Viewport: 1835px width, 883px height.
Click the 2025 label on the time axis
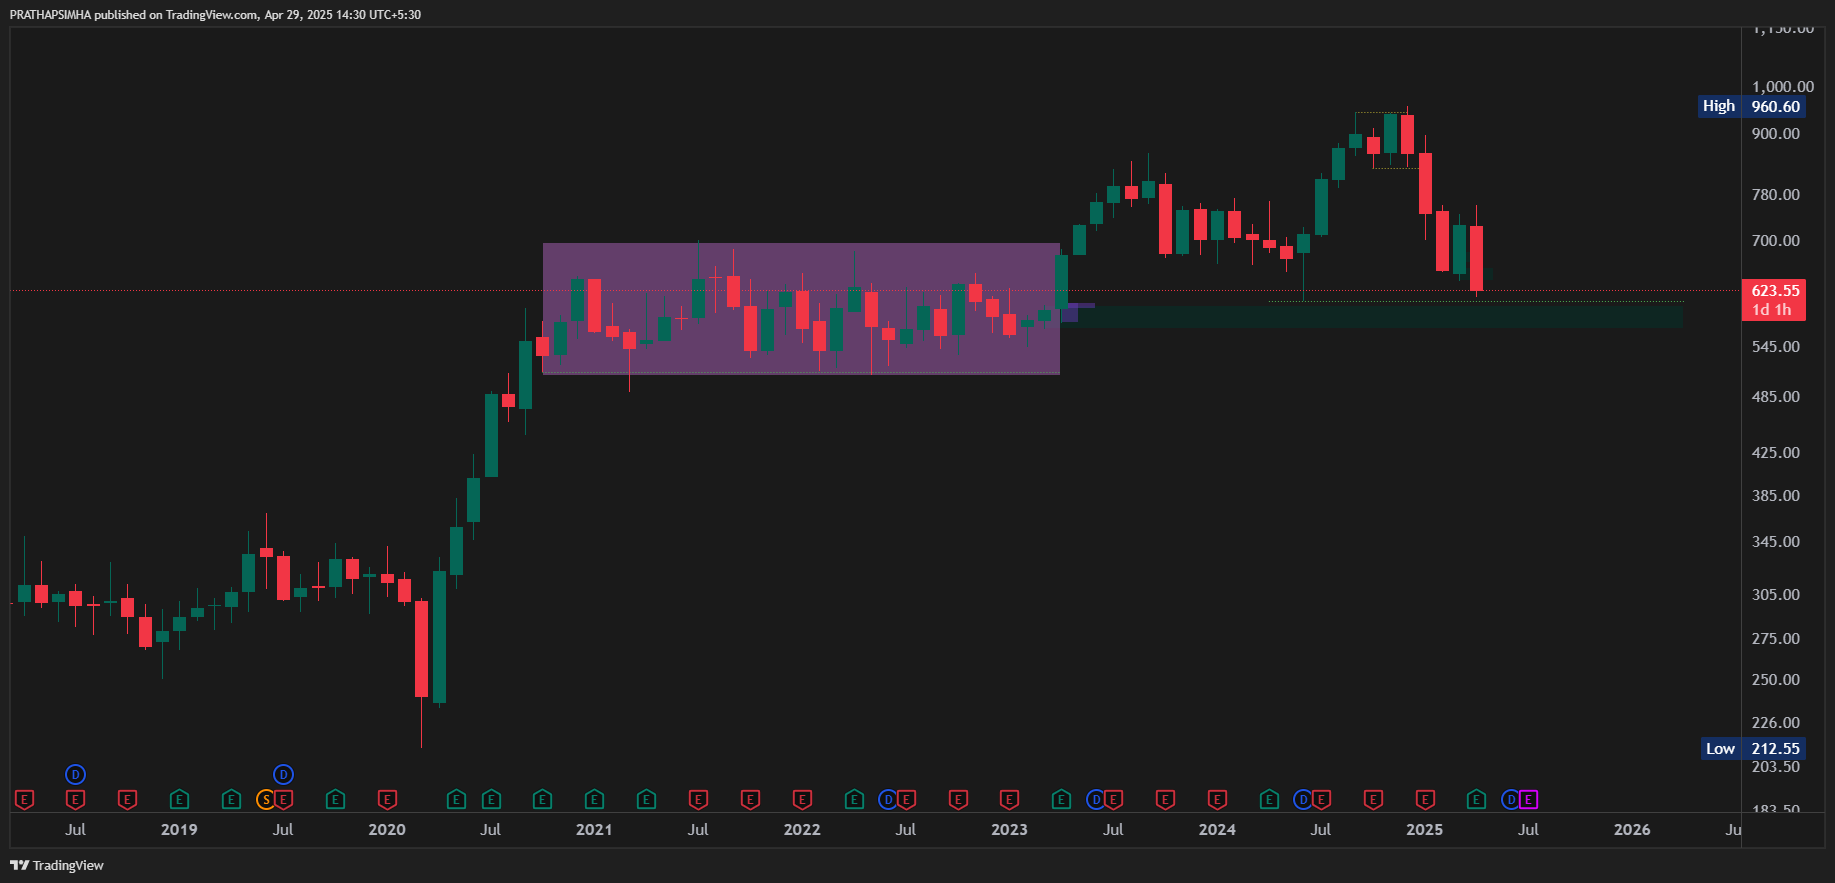tap(1425, 829)
